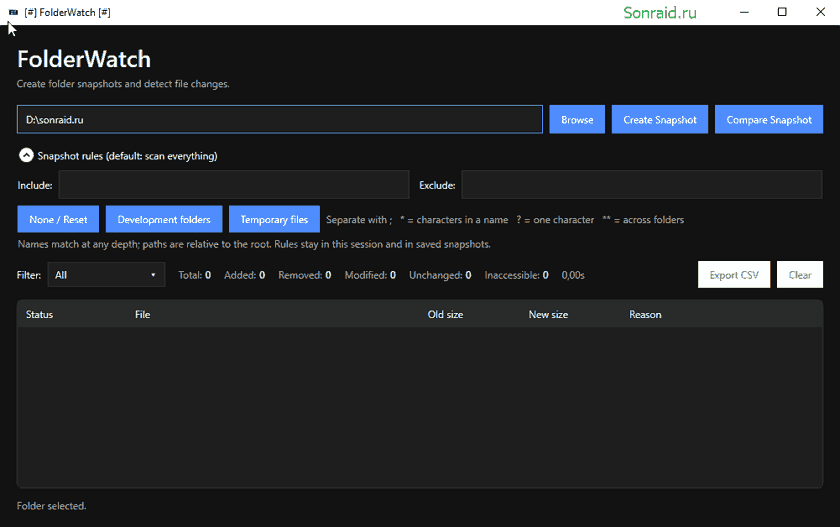Reset rules with None / Reset

pos(58,219)
